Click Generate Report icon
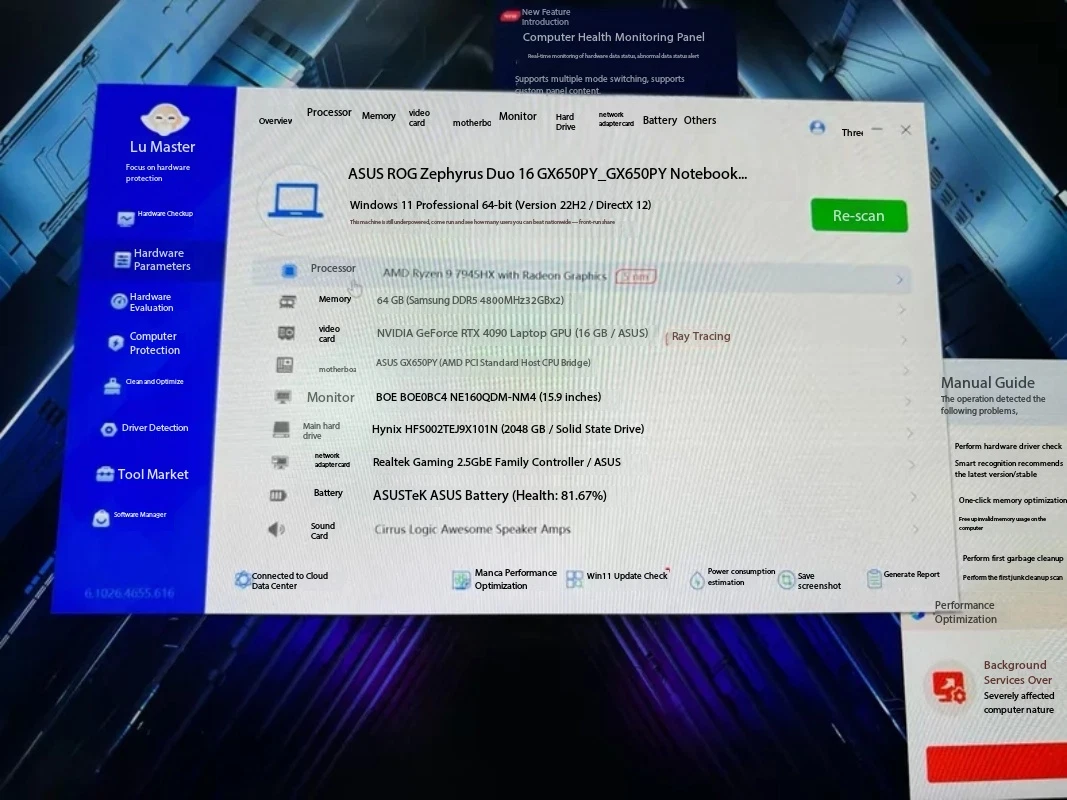 pyautogui.click(x=874, y=578)
